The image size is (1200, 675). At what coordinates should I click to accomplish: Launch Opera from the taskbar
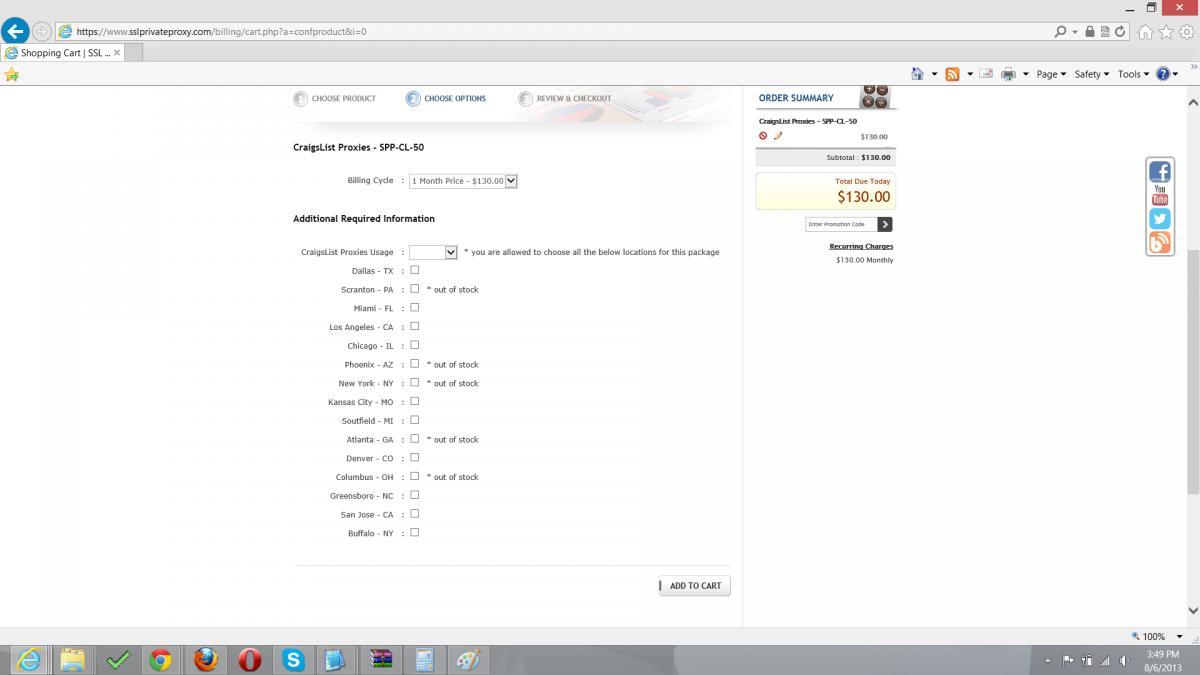(x=249, y=660)
